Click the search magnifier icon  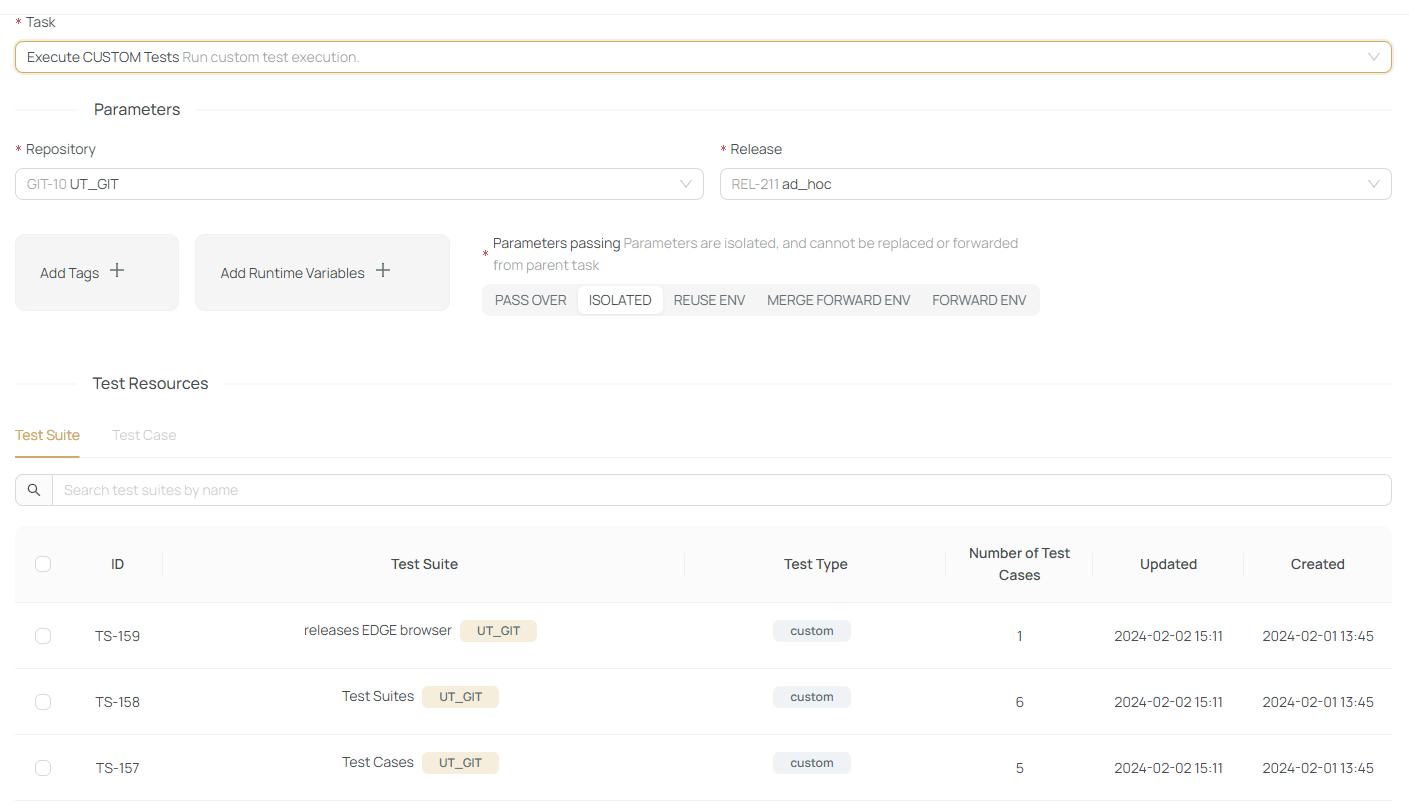(x=33, y=489)
